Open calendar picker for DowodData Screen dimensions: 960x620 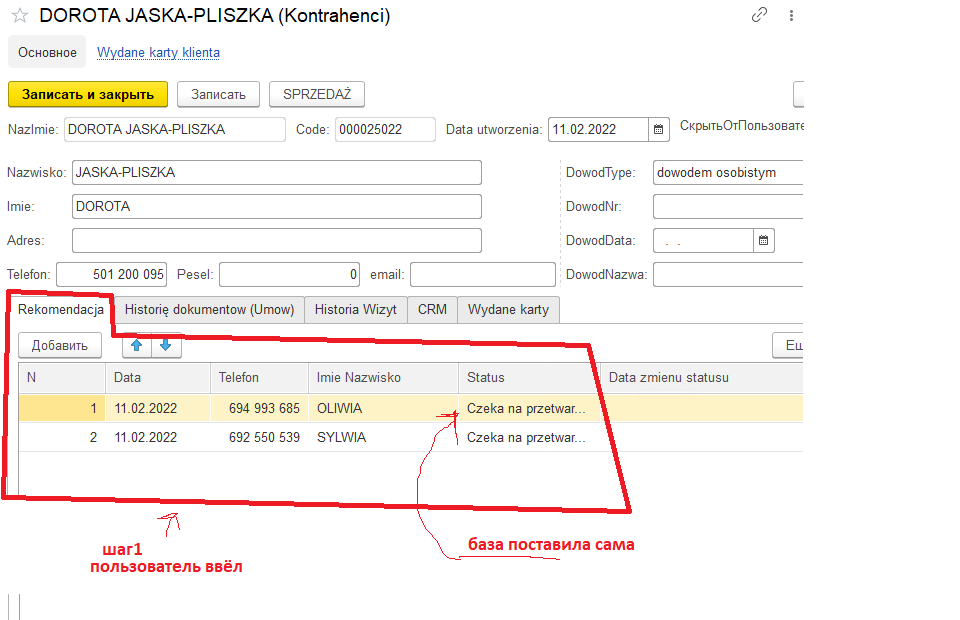pyautogui.click(x=763, y=240)
